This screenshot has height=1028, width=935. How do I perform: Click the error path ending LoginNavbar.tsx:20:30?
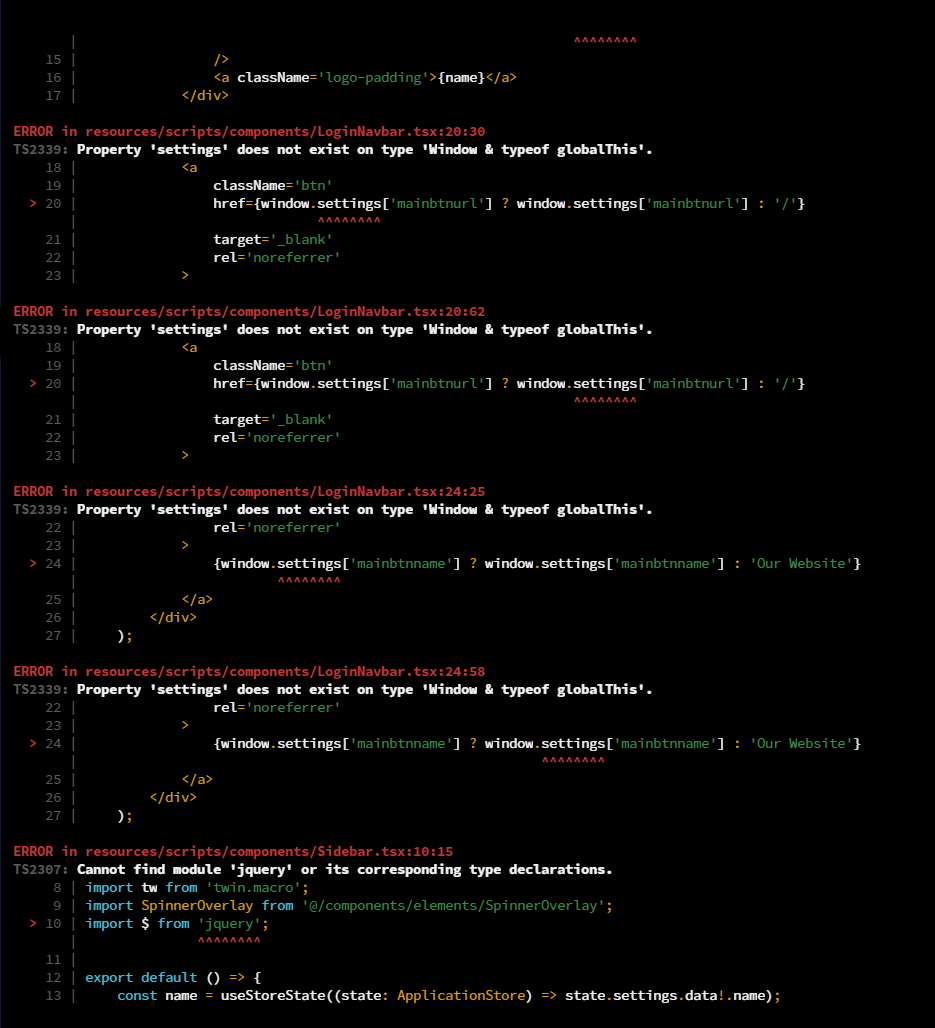pyautogui.click(x=285, y=132)
